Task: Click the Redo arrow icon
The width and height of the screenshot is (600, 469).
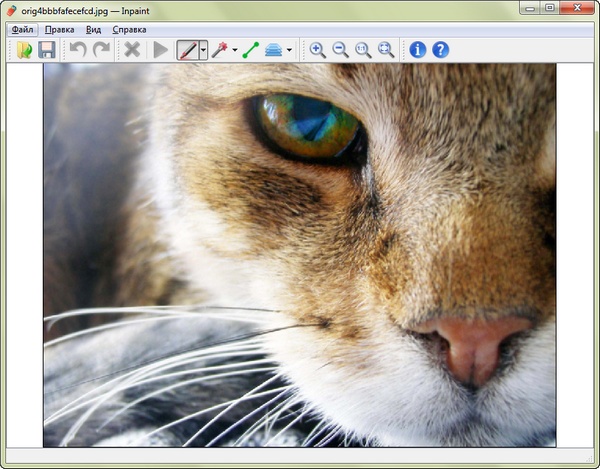Action: tap(101, 49)
